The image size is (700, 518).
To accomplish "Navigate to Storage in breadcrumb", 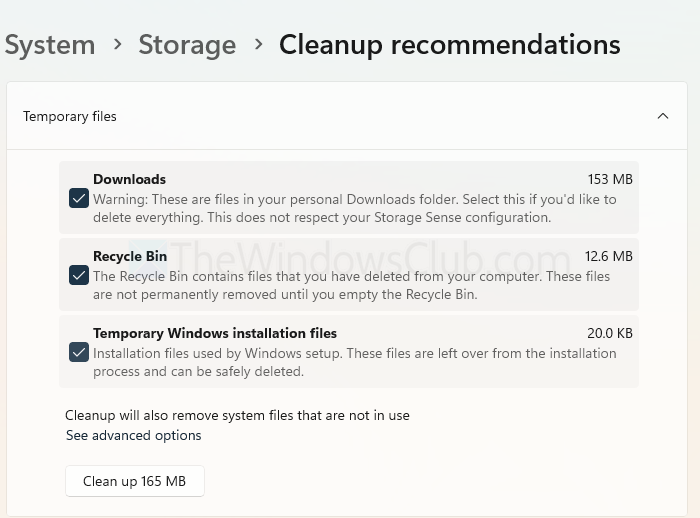I will pos(187,45).
